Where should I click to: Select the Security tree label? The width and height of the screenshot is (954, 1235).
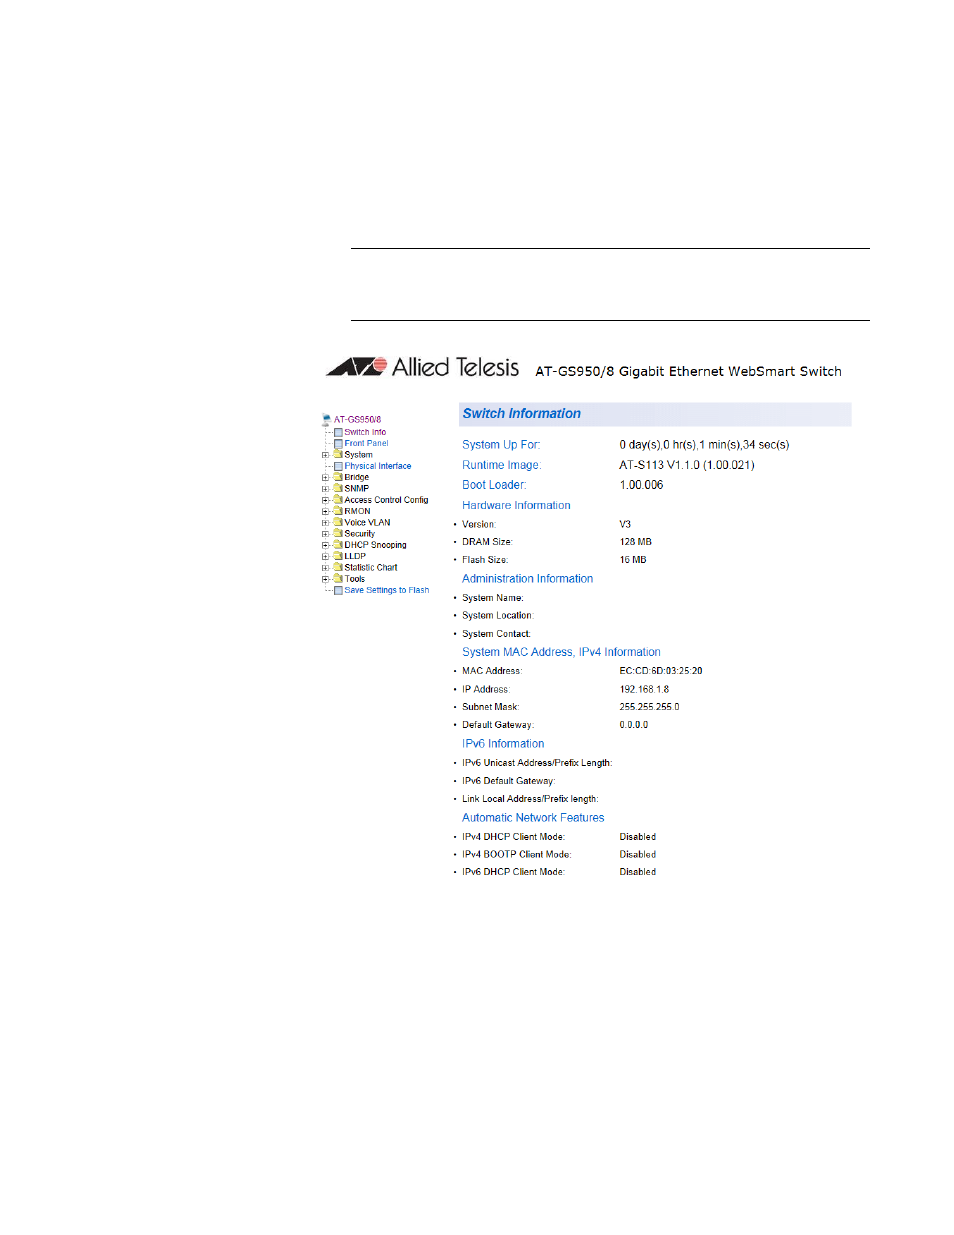click(360, 534)
